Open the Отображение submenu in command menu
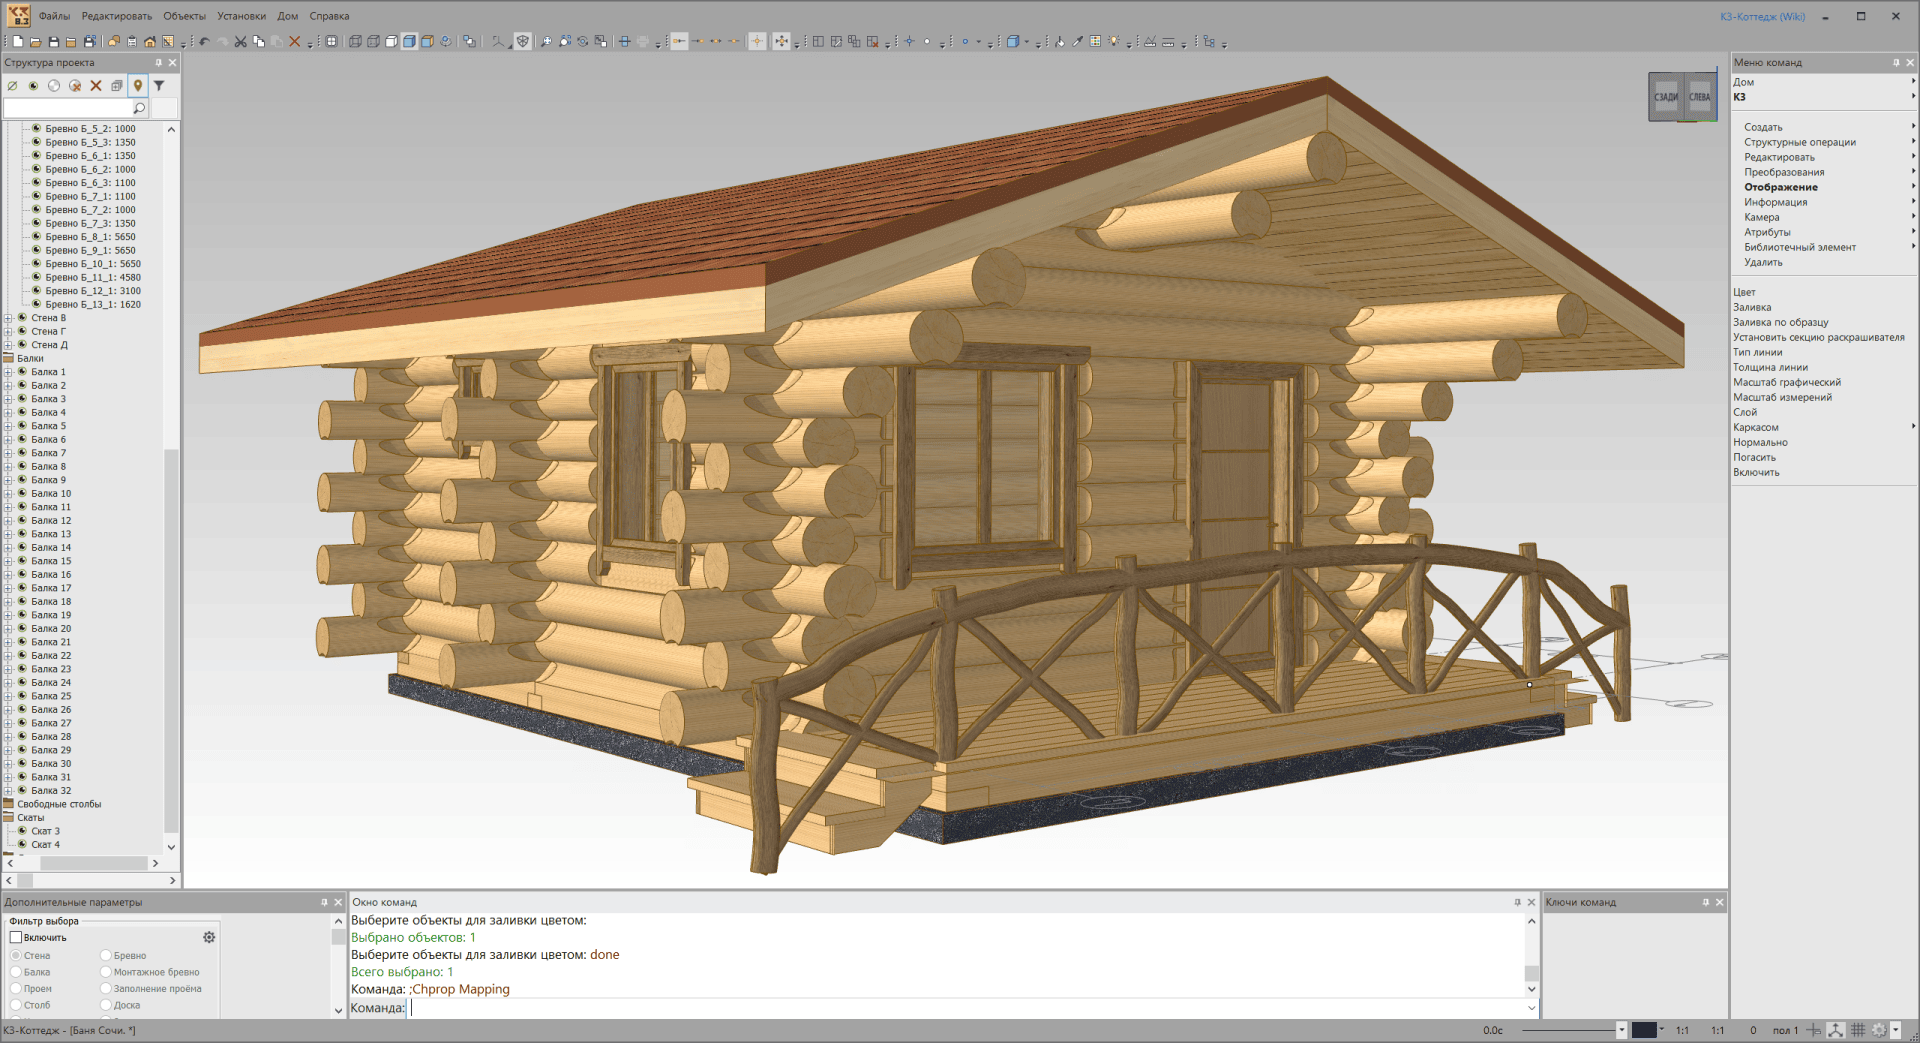This screenshot has height=1043, width=1920. click(x=1780, y=187)
